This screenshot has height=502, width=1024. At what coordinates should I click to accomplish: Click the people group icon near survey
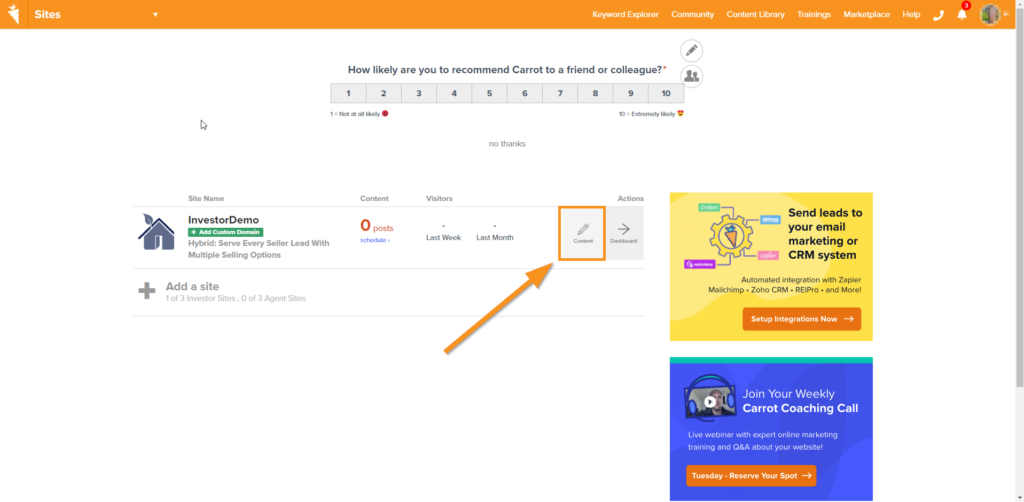pos(692,76)
